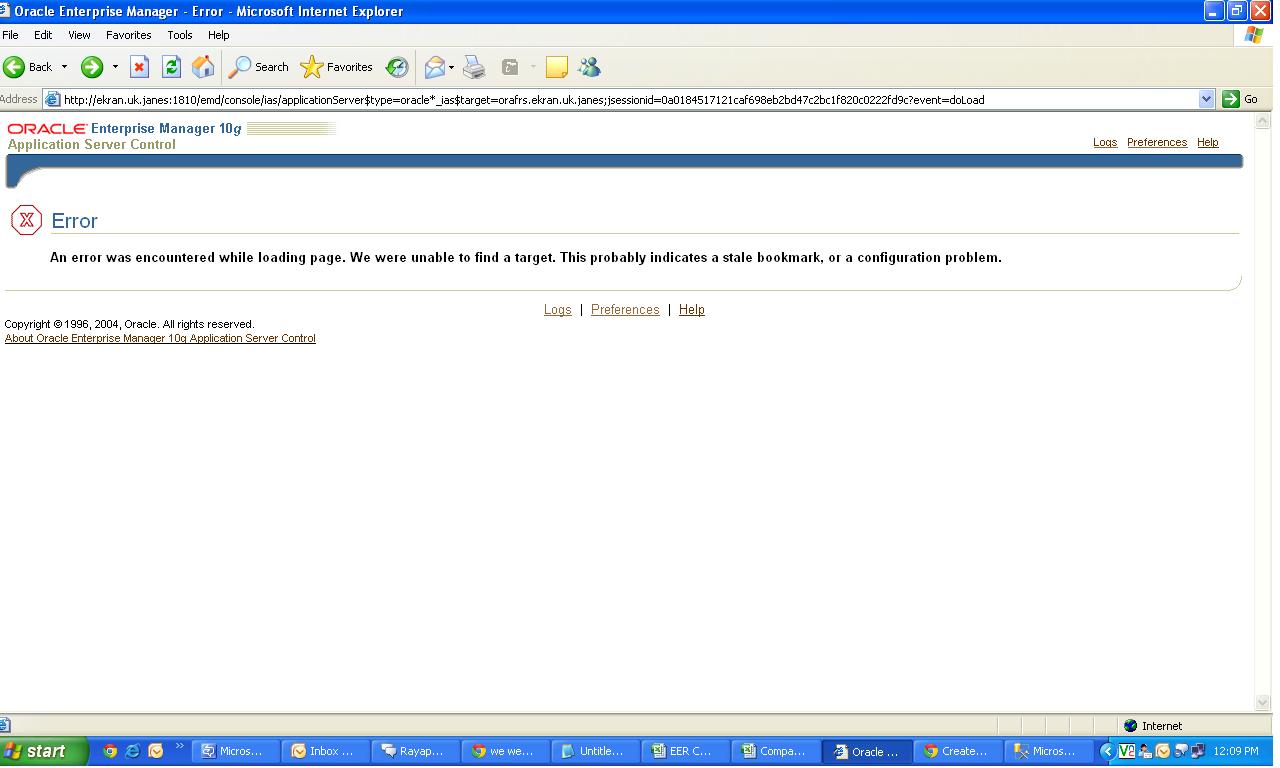Switch to the Create... Chrome taskbar window

coord(956,751)
